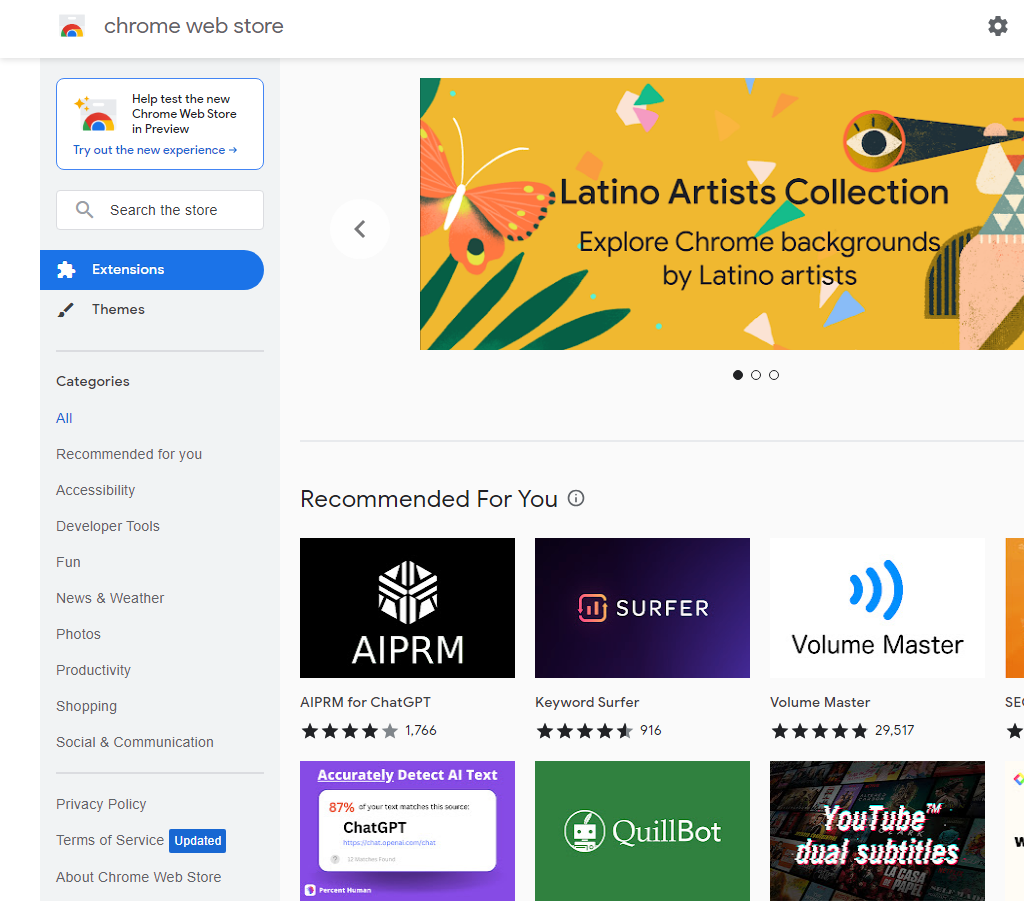The width and height of the screenshot is (1024, 901).
Task: Select the Accessibility category
Action: (95, 490)
